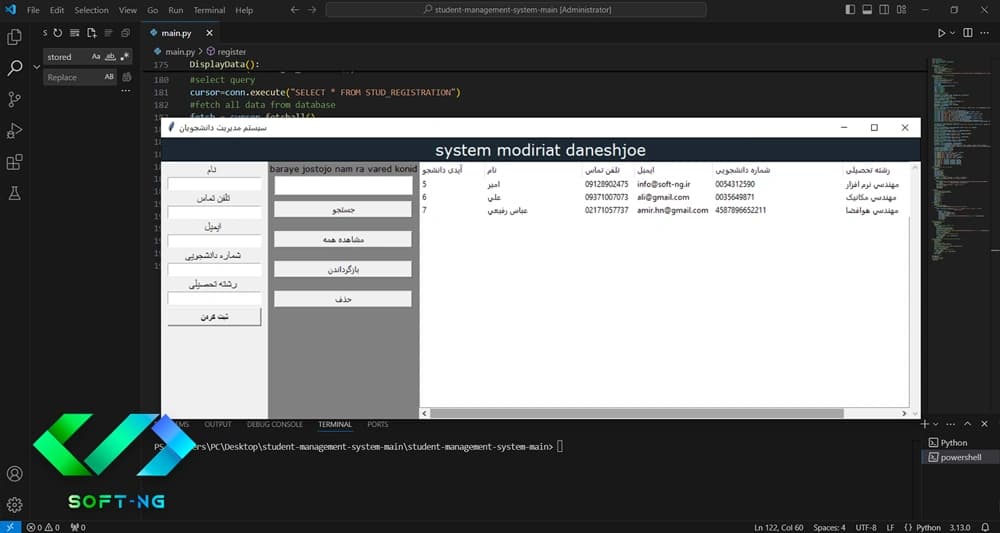Open the Search view in activity bar
1000x533 pixels.
[x=14, y=68]
